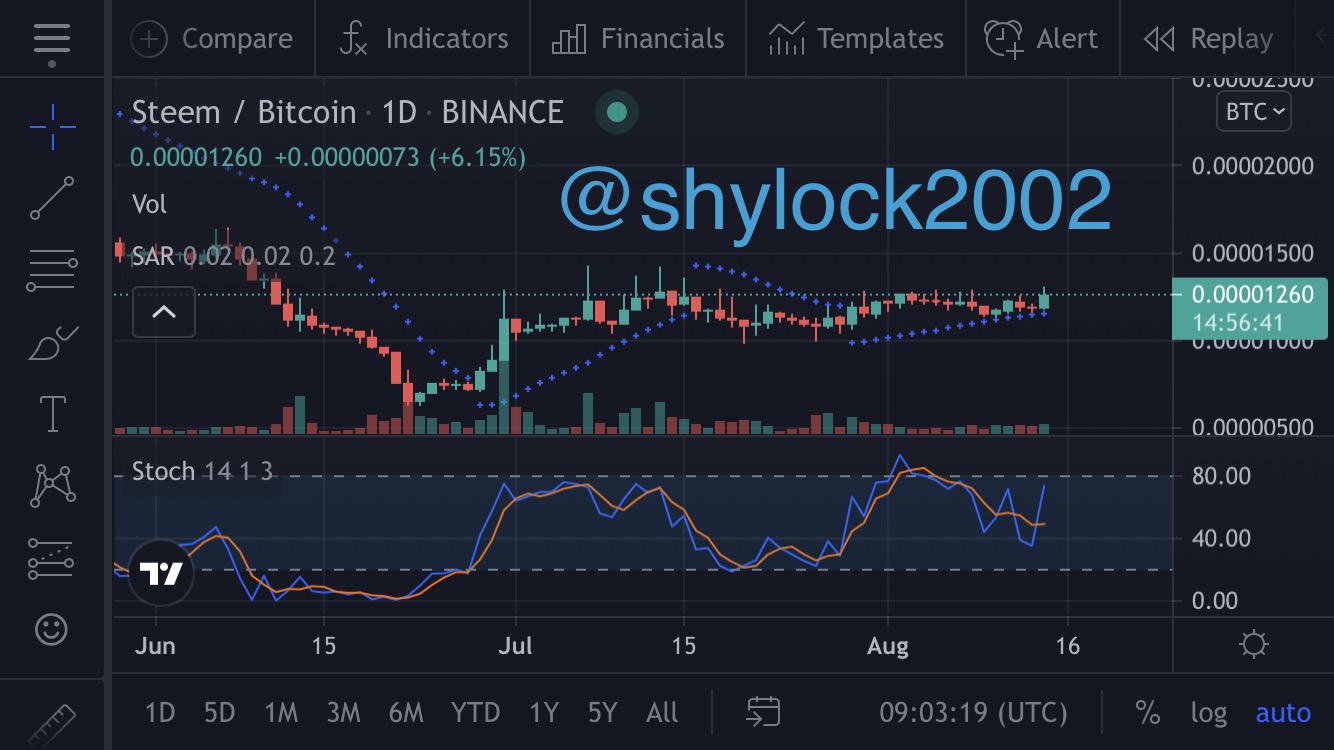Open the Compare symbol dialog

[x=213, y=39]
